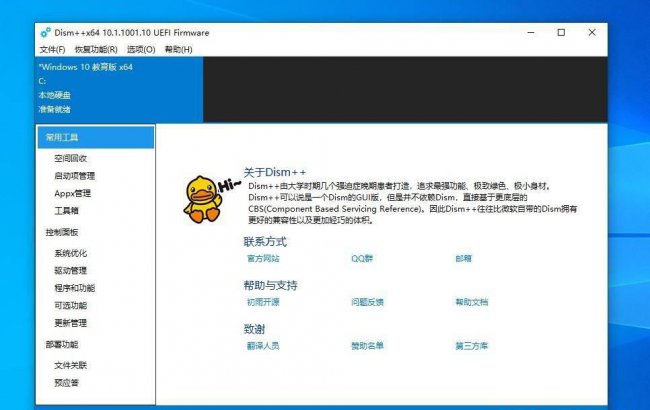650x410 pixels.
Task: Click the Dism++ app icon in title bar
Action: [x=45, y=32]
